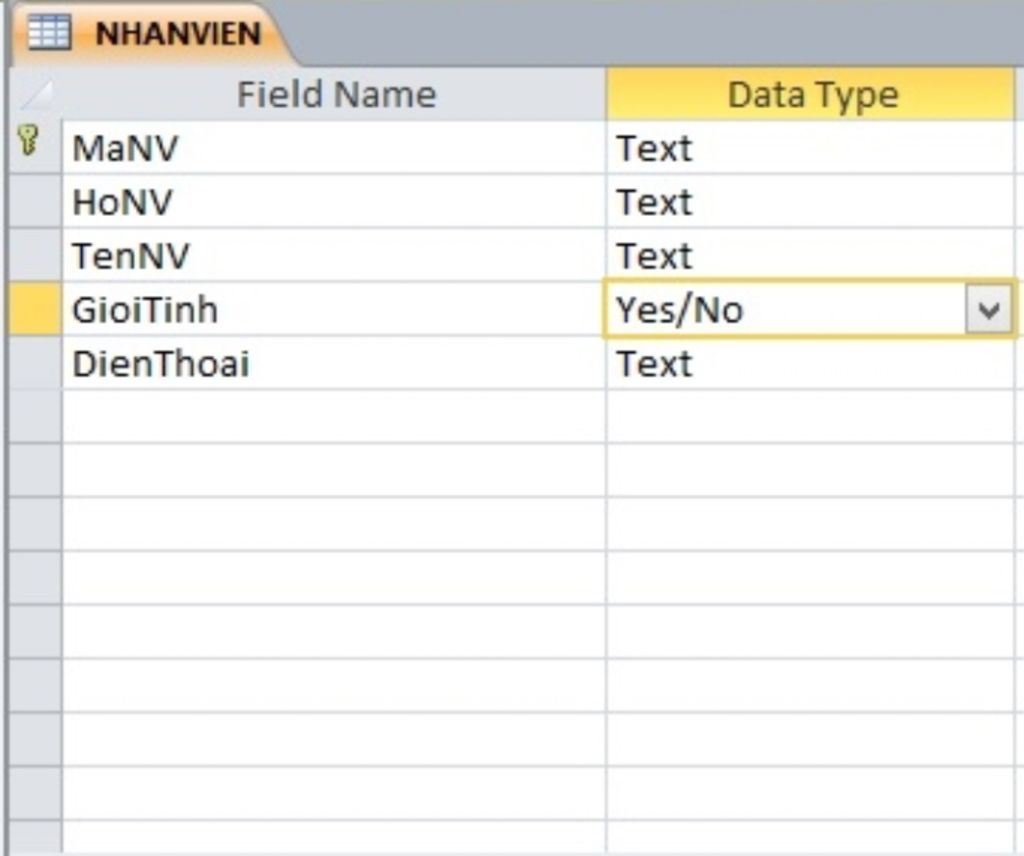Viewport: 1024px width, 856px height.
Task: Click the table icon on NHANVIEN tab
Action: (49, 32)
